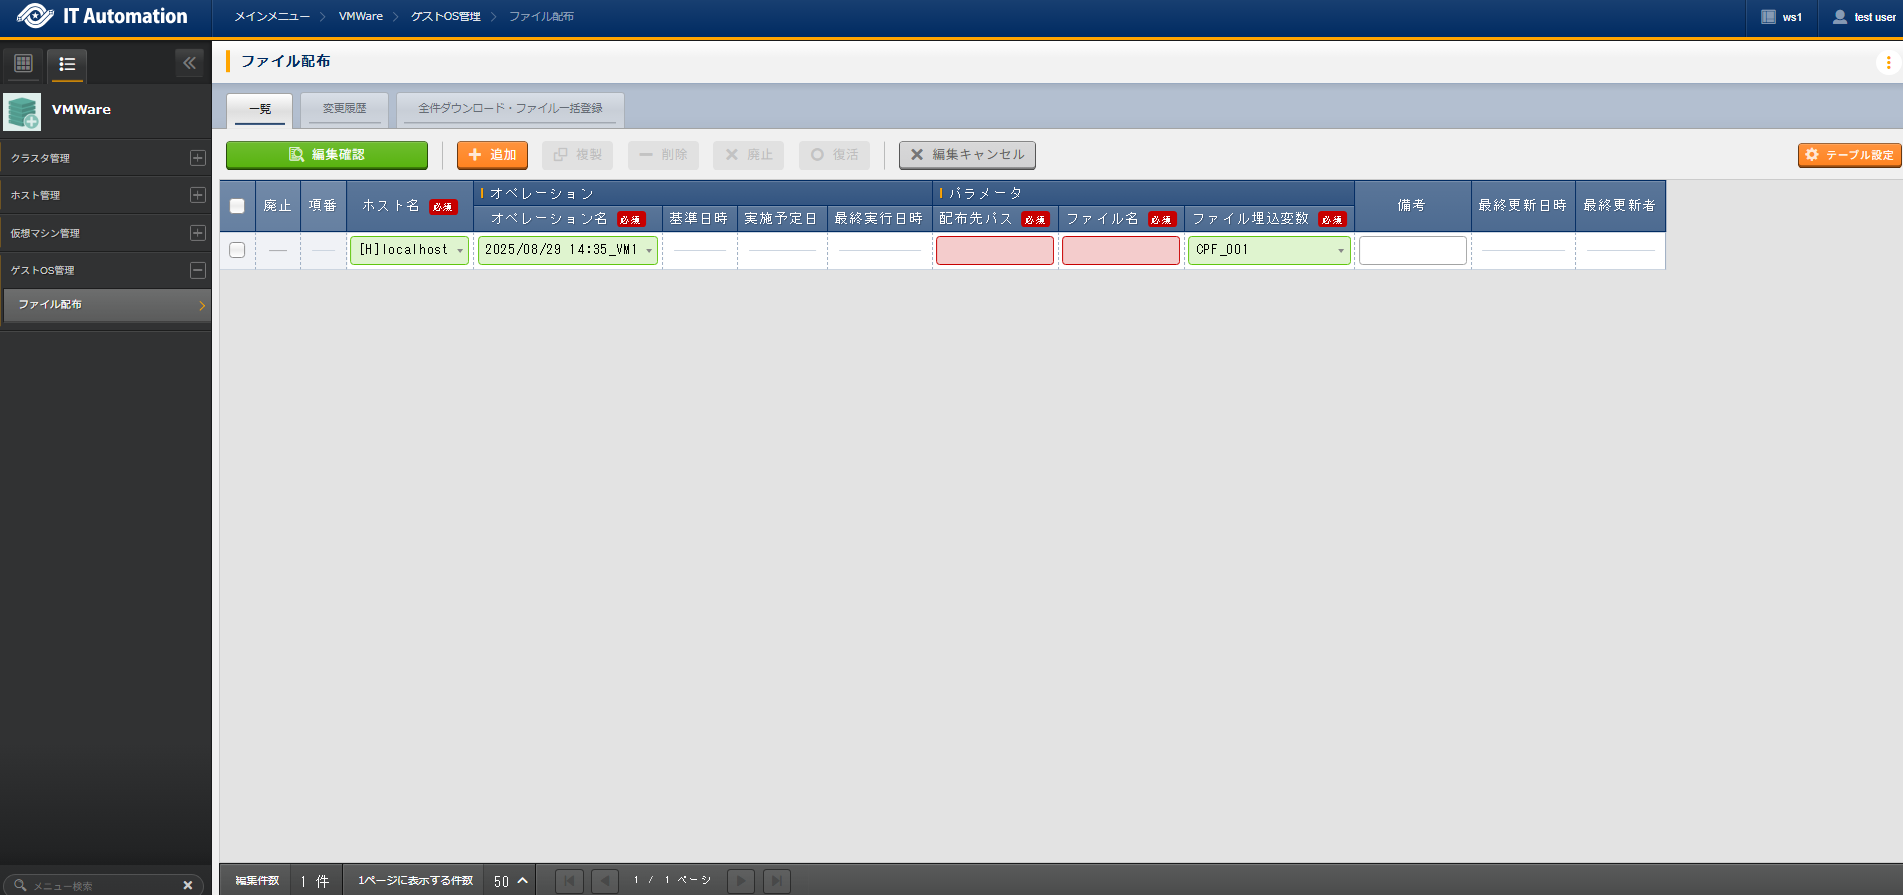Screen dimensions: 1903x895
Task: Clear the menu search with X icon
Action: point(187,885)
